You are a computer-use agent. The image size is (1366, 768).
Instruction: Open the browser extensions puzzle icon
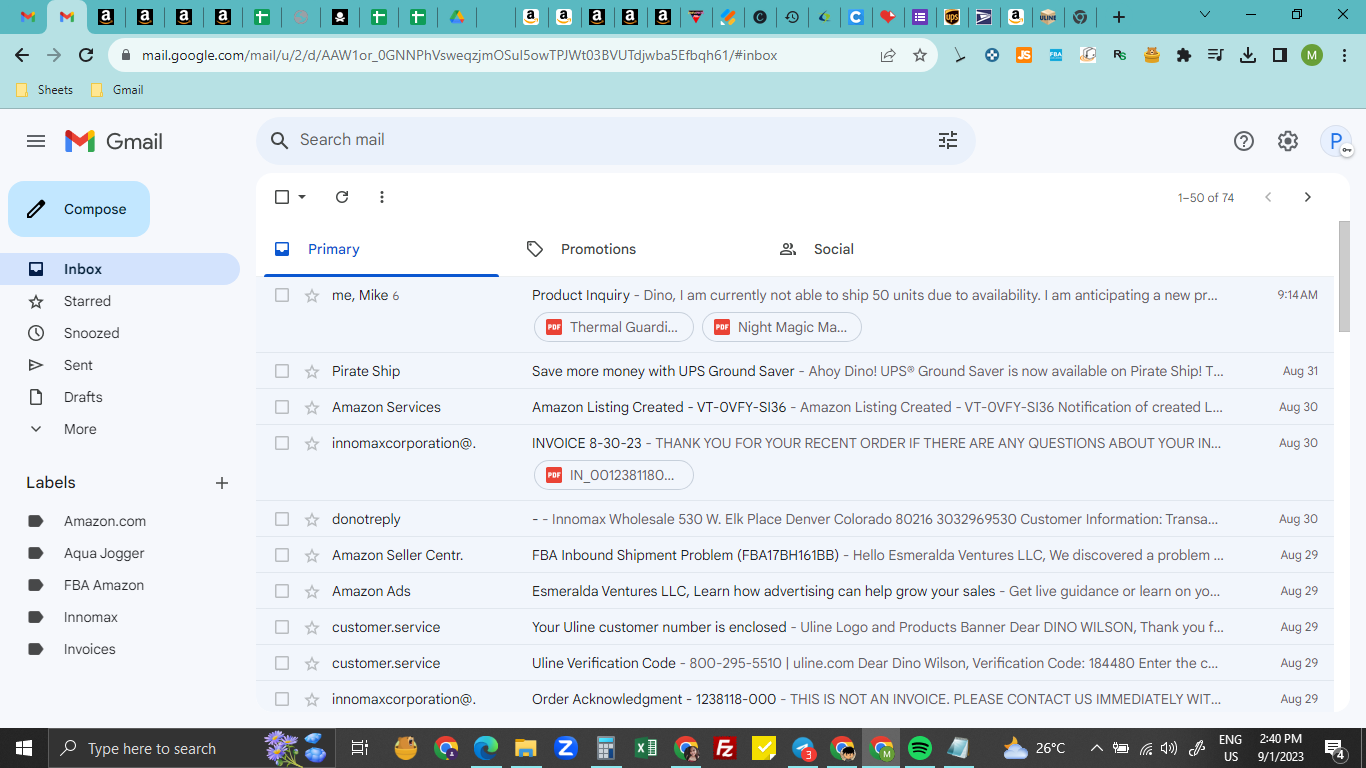pos(1184,56)
